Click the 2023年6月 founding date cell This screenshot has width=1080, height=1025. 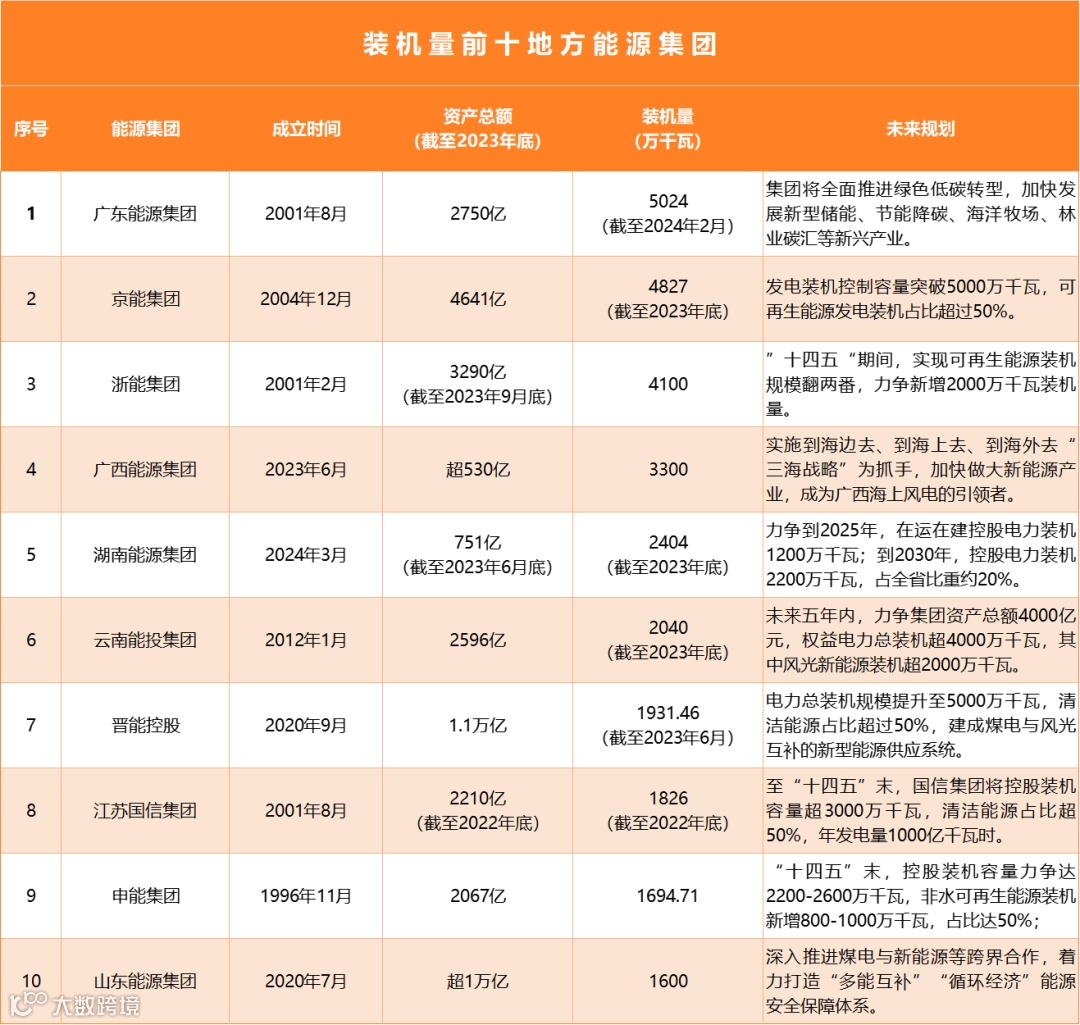tap(306, 470)
